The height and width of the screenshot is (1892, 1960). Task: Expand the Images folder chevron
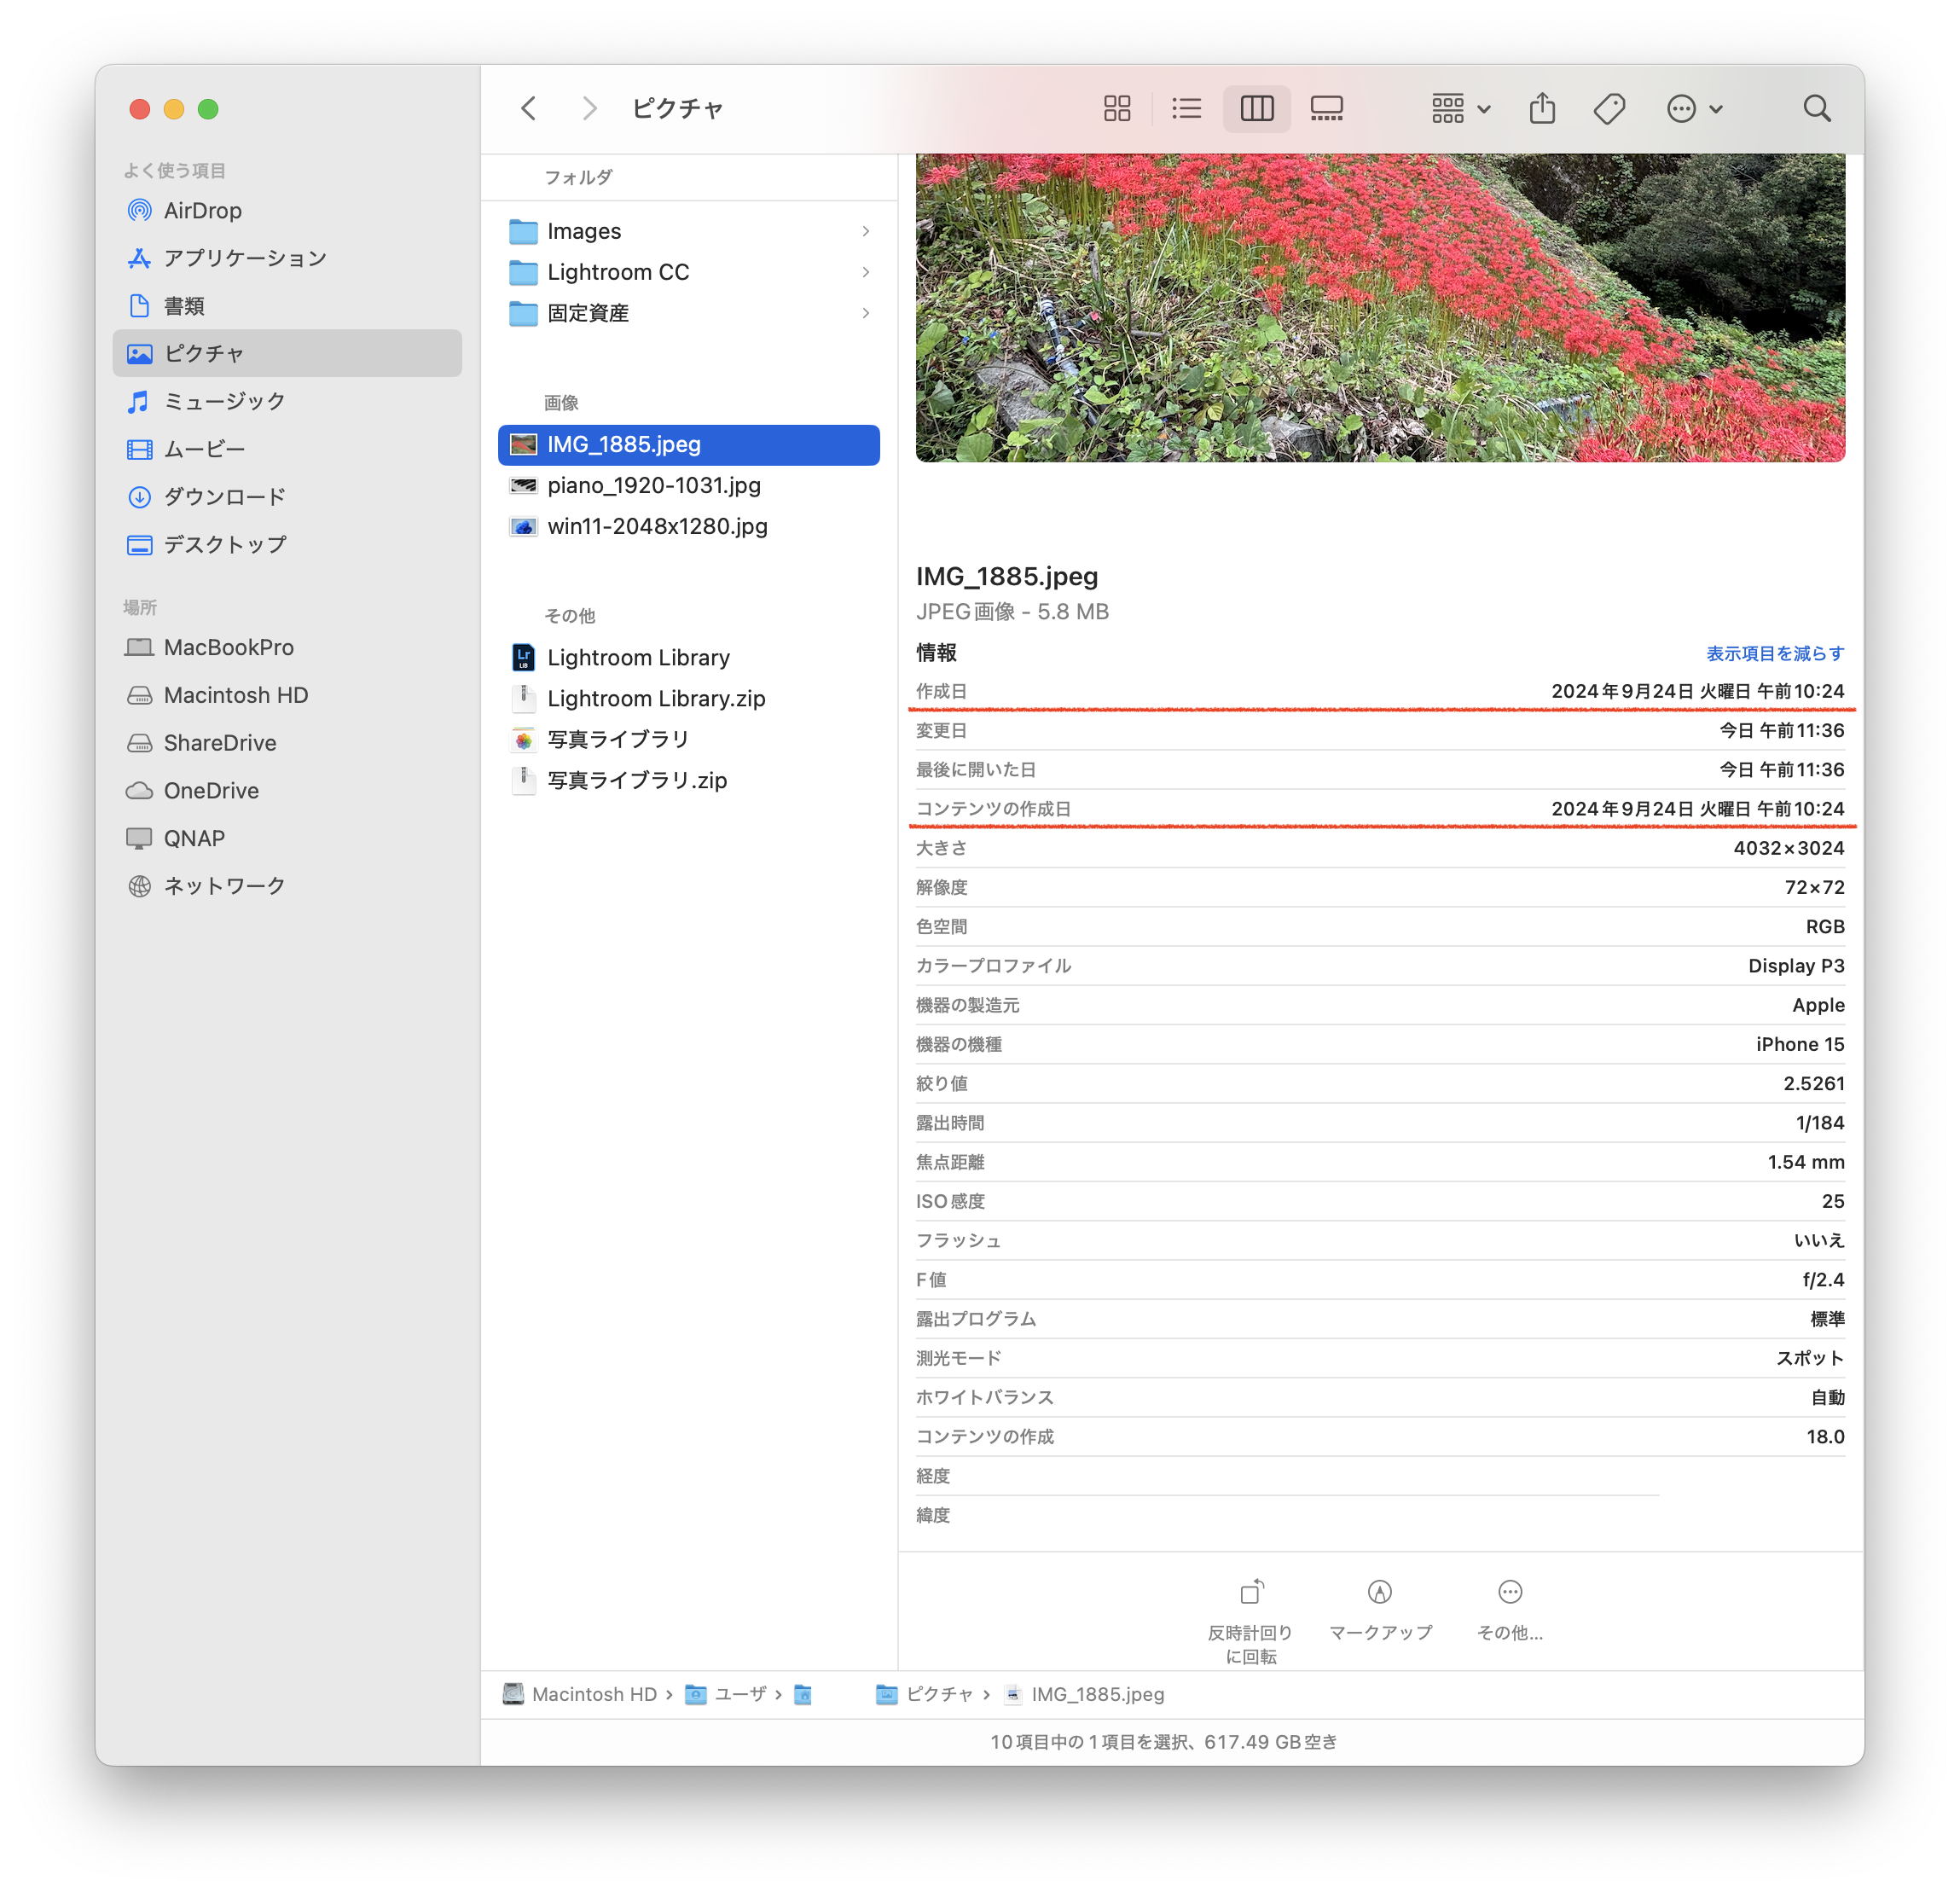[865, 231]
